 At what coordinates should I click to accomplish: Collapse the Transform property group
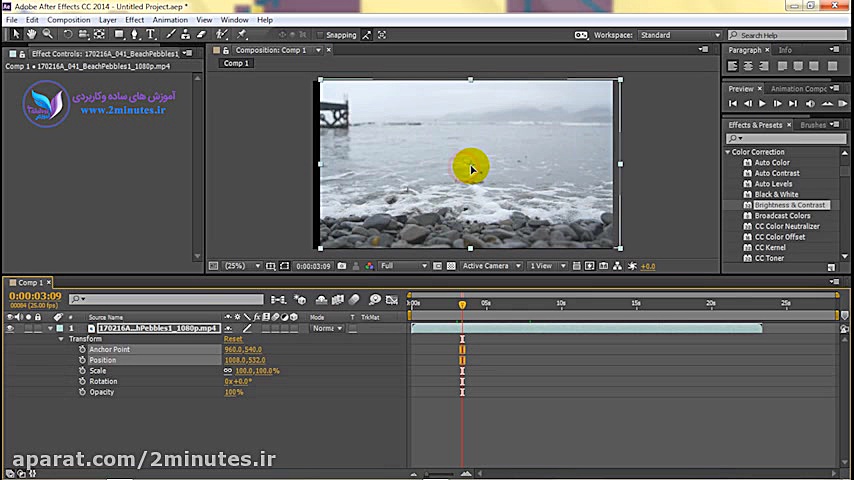point(61,339)
